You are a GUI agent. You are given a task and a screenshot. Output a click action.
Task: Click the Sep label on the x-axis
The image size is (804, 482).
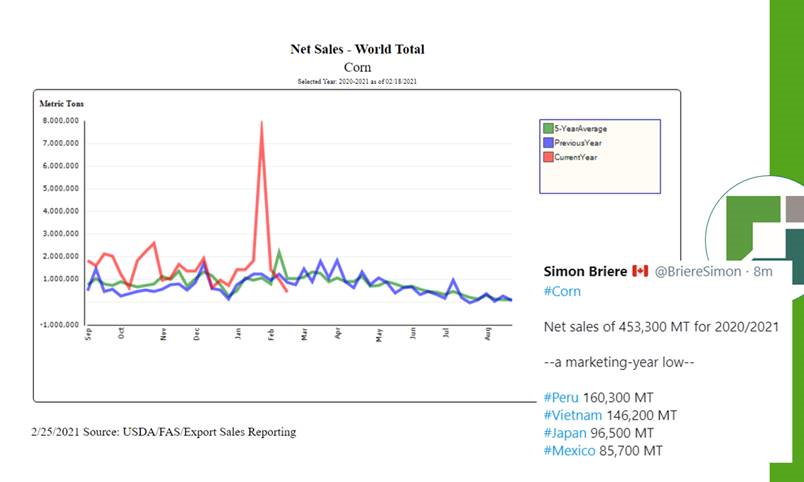point(88,335)
